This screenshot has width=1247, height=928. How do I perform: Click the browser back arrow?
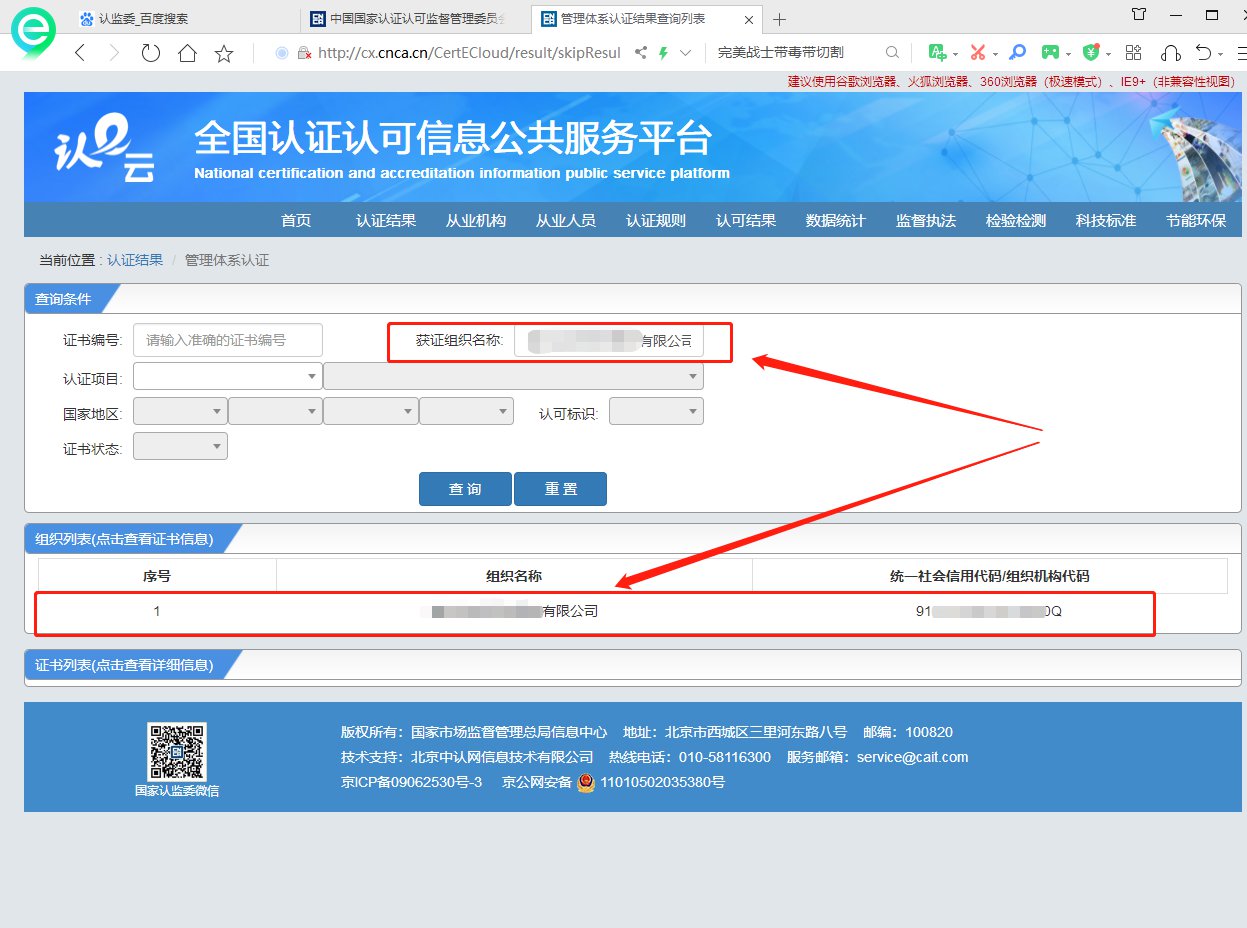[x=81, y=53]
